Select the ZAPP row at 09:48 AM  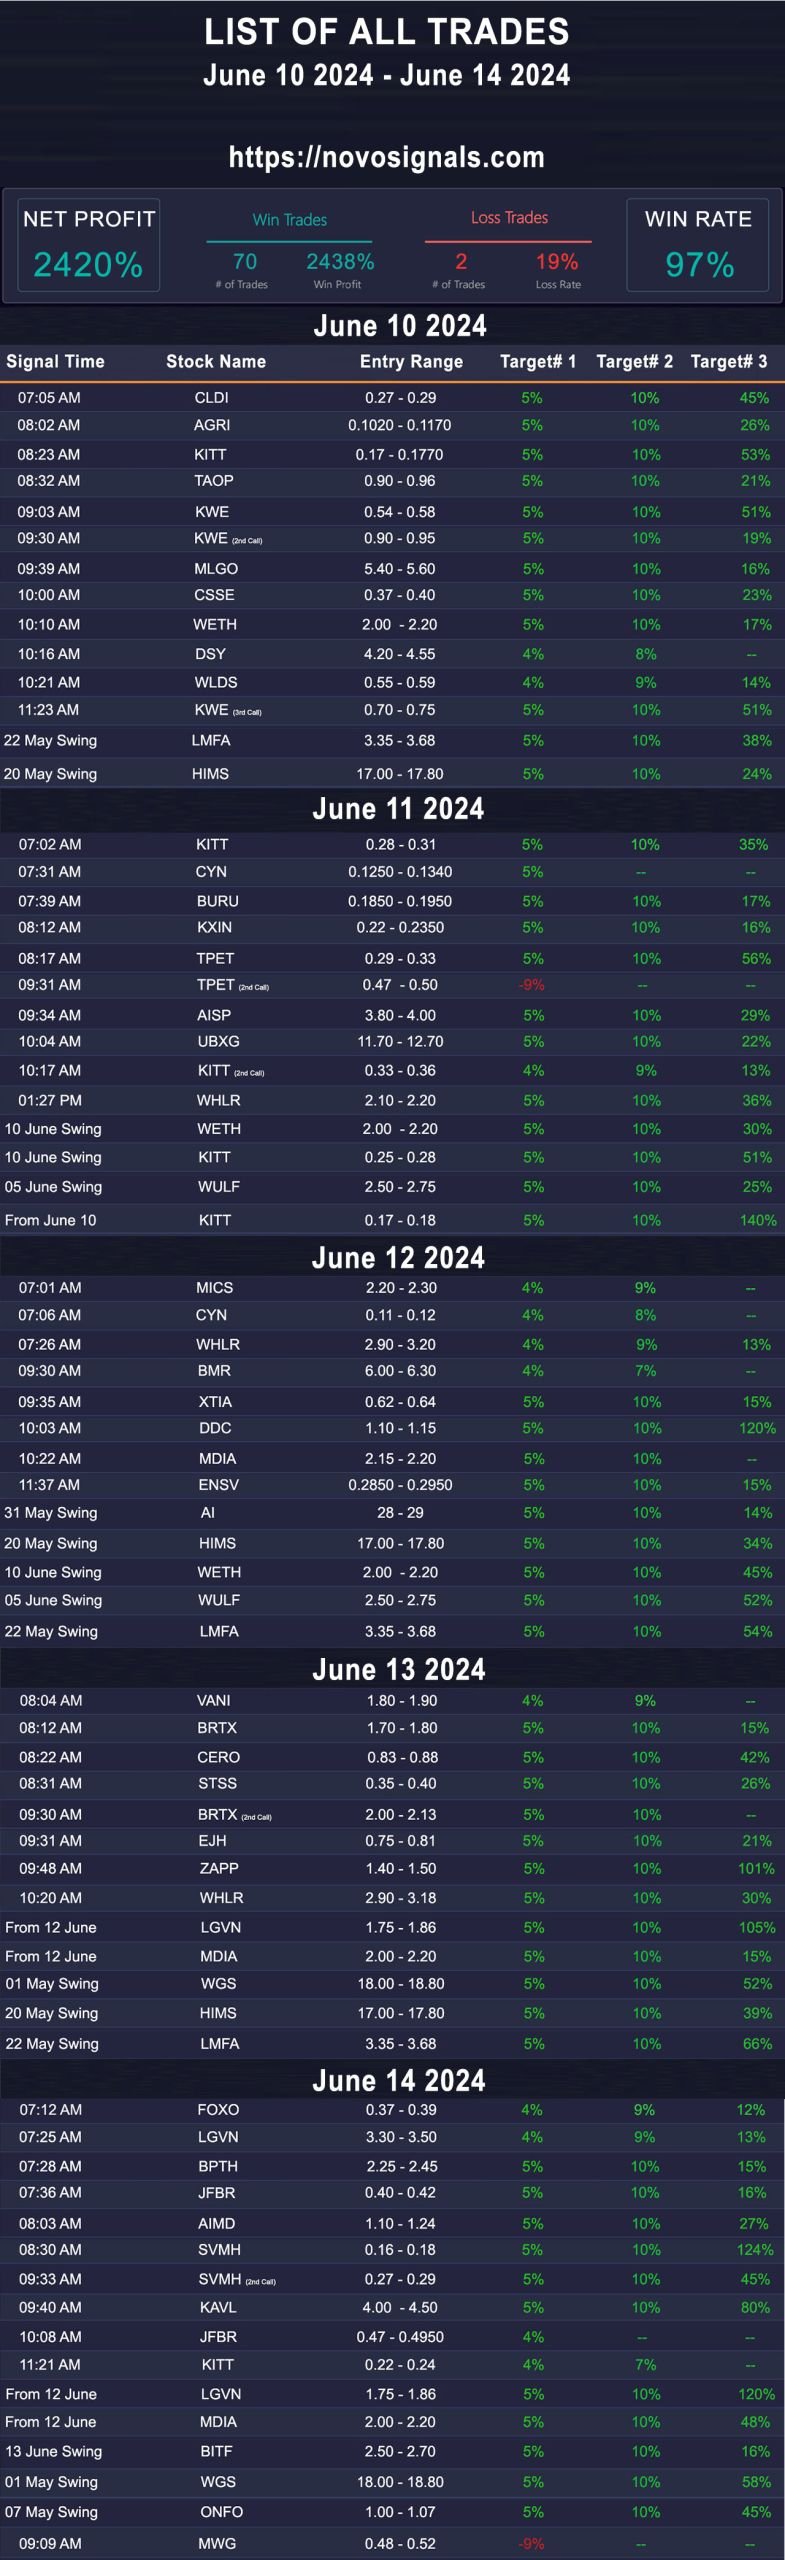(392, 1868)
